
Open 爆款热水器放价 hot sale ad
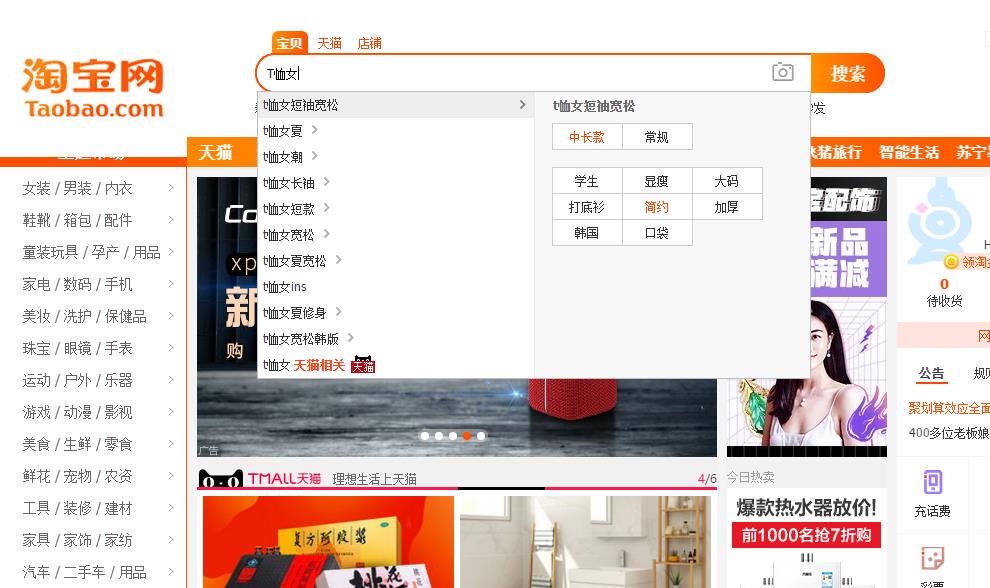point(806,537)
